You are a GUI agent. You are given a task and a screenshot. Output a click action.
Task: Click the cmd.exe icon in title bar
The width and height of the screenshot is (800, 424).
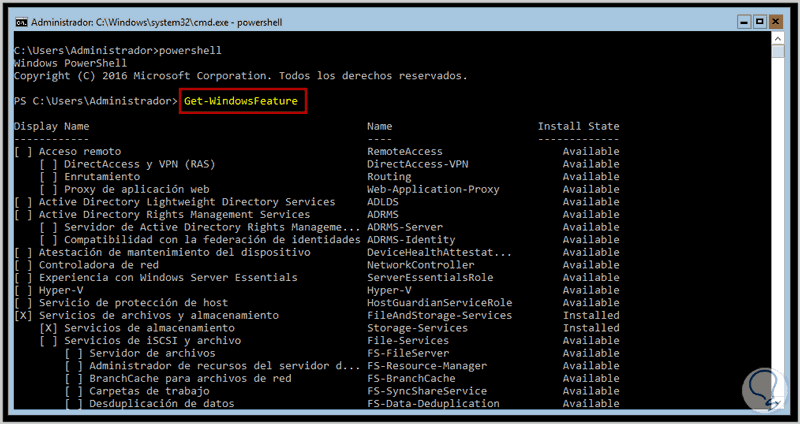click(19, 19)
